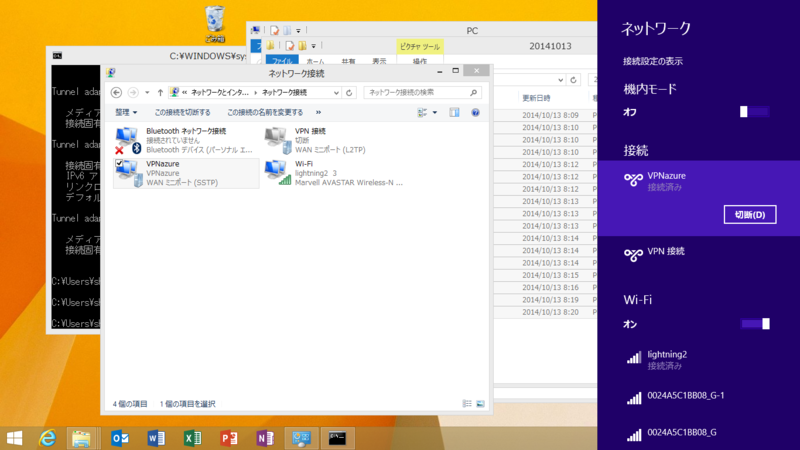Screen dimensions: 800x450
Task: Open Word from the taskbar
Action: pyautogui.click(x=156, y=438)
